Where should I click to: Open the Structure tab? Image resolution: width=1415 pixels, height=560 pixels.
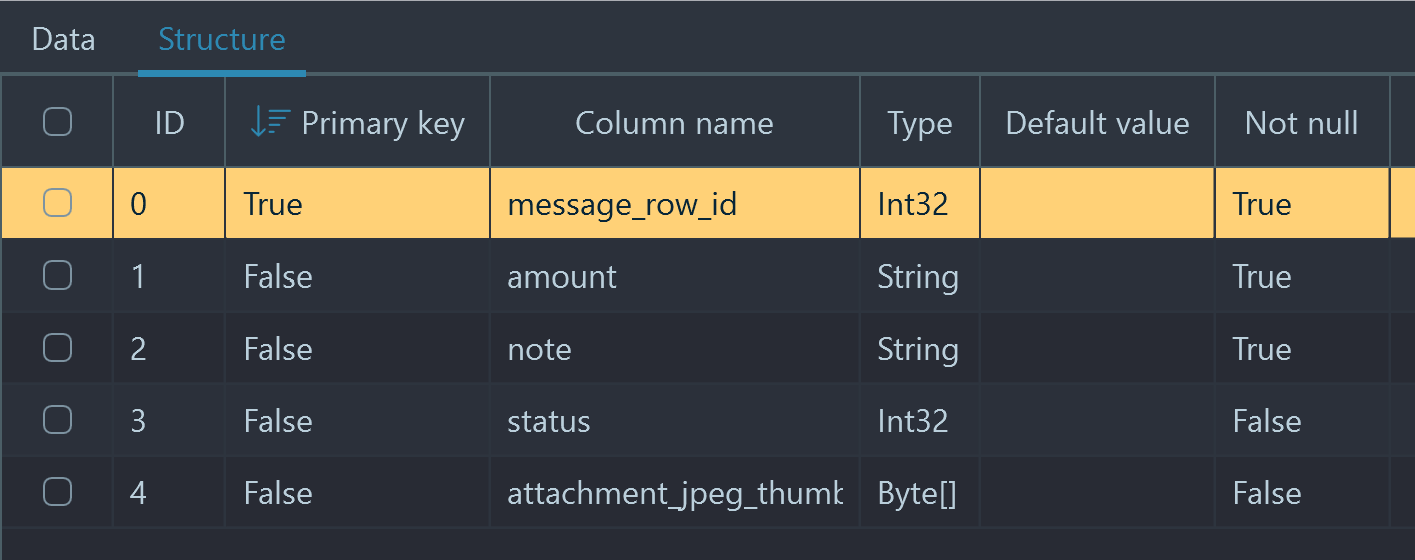(x=222, y=40)
